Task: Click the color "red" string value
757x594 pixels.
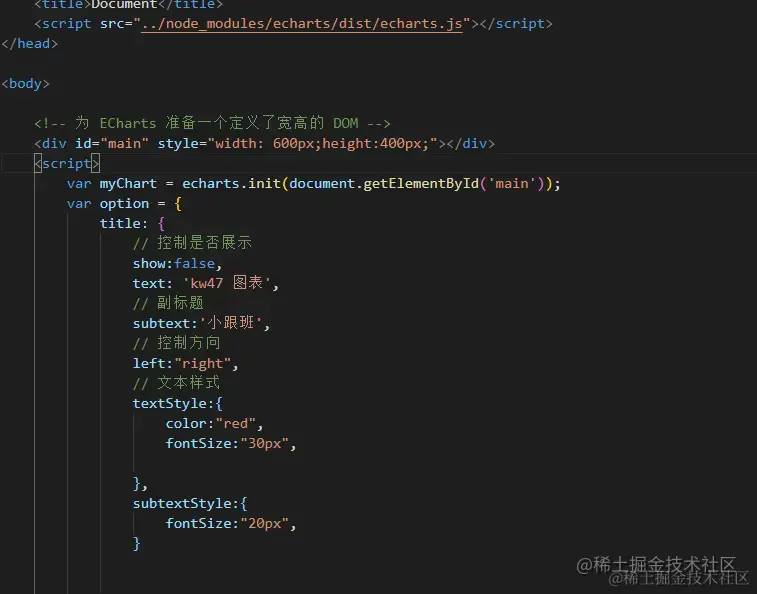Action: point(235,424)
